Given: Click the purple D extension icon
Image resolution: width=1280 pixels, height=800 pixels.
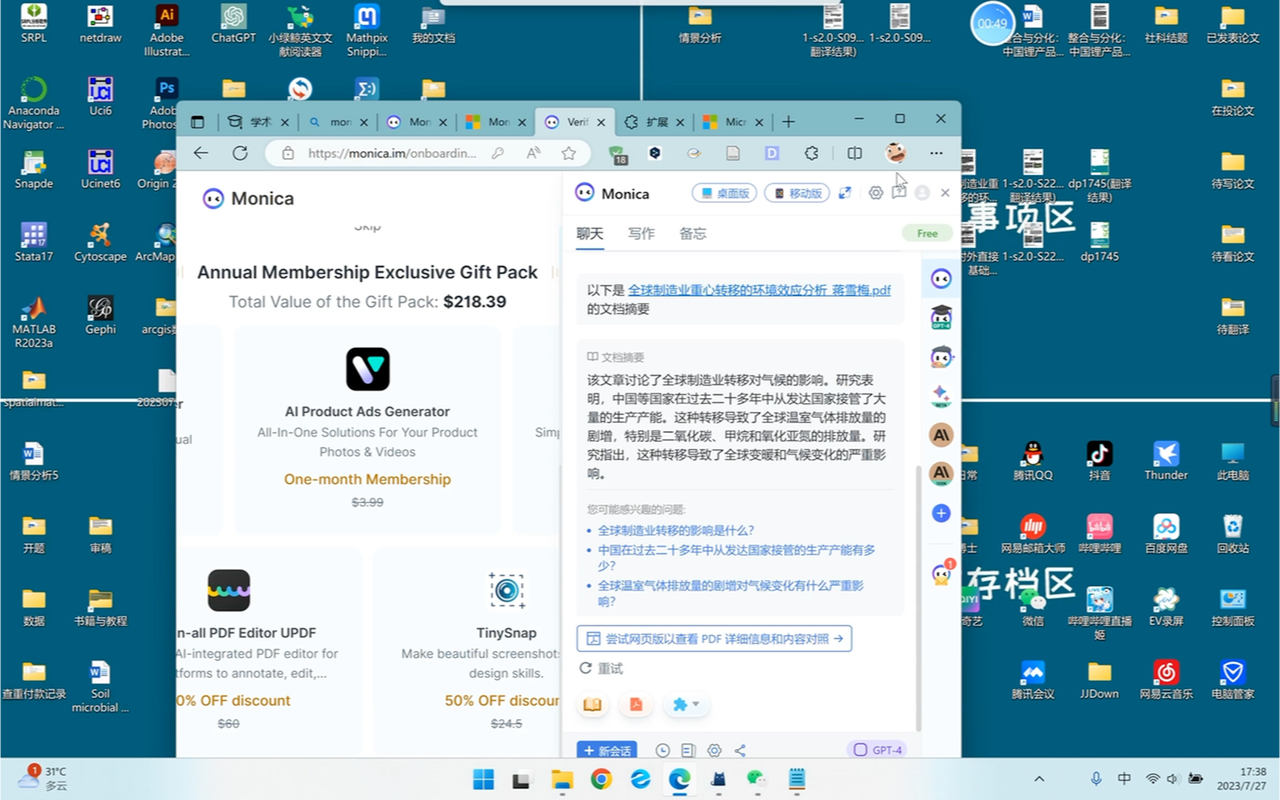Looking at the screenshot, I should click(772, 153).
